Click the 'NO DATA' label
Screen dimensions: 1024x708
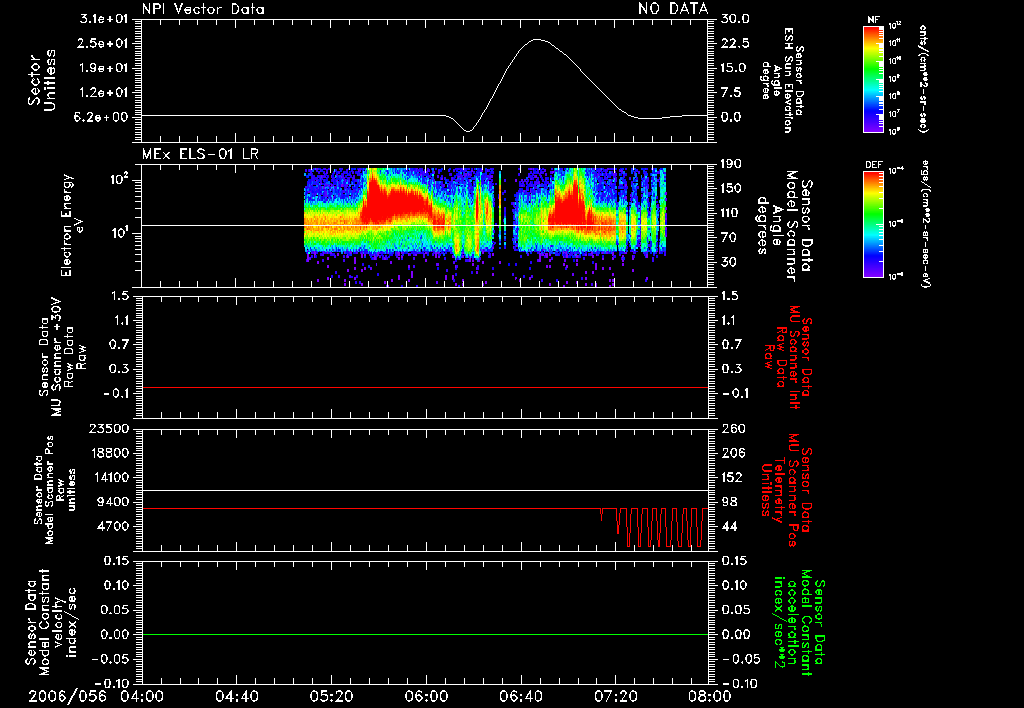tap(673, 9)
